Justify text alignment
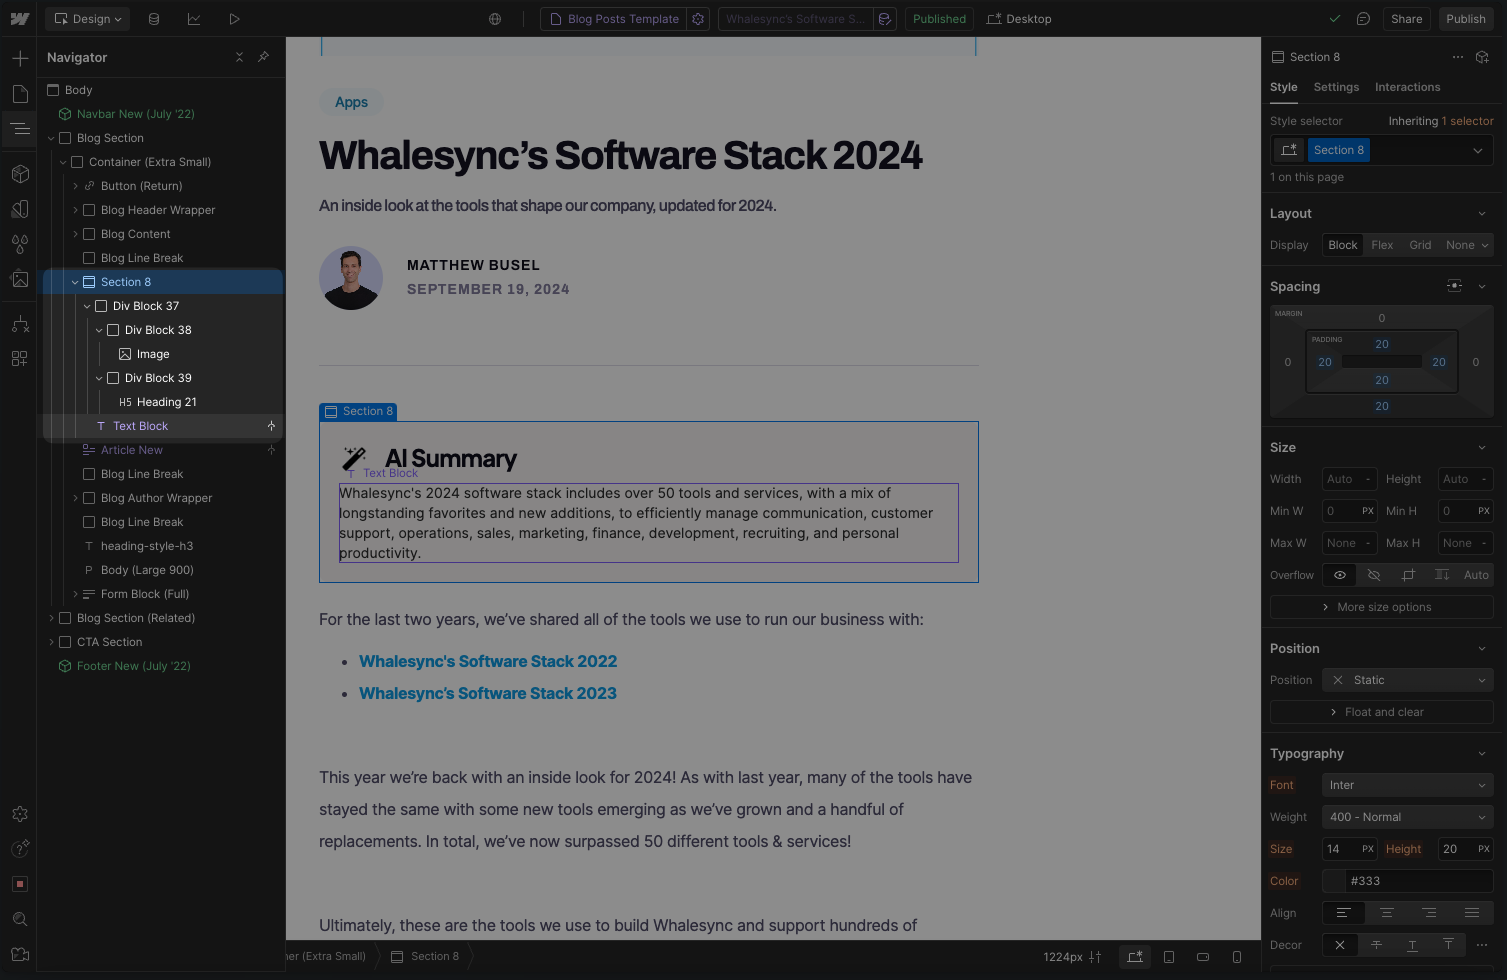The height and width of the screenshot is (980, 1507). click(x=1472, y=913)
